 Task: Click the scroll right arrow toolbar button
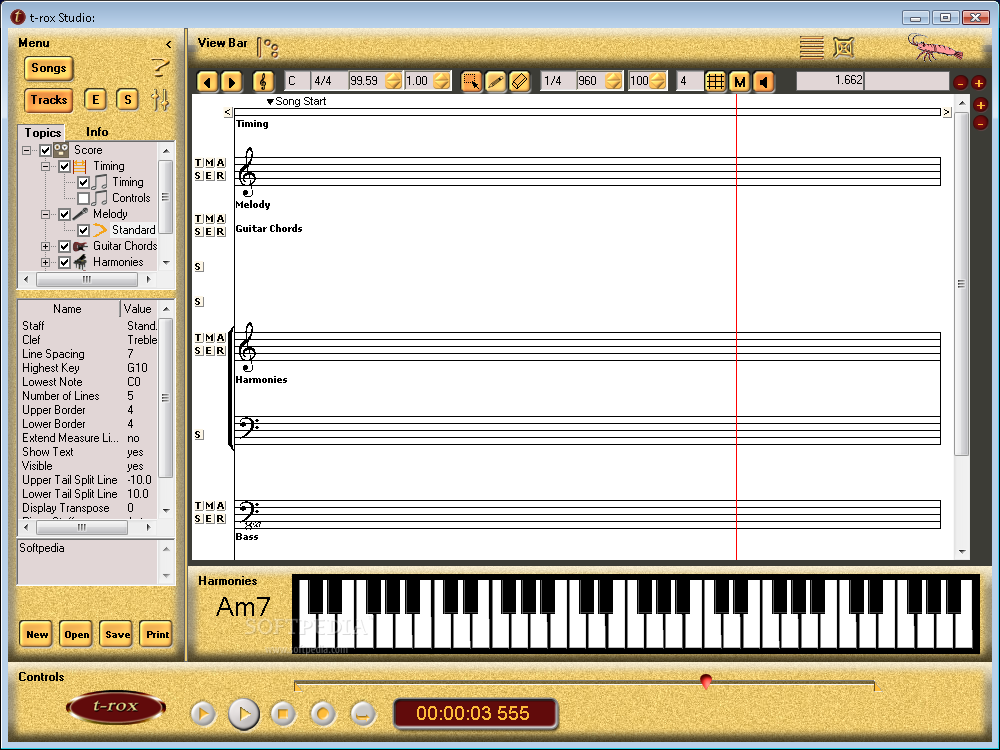point(232,81)
